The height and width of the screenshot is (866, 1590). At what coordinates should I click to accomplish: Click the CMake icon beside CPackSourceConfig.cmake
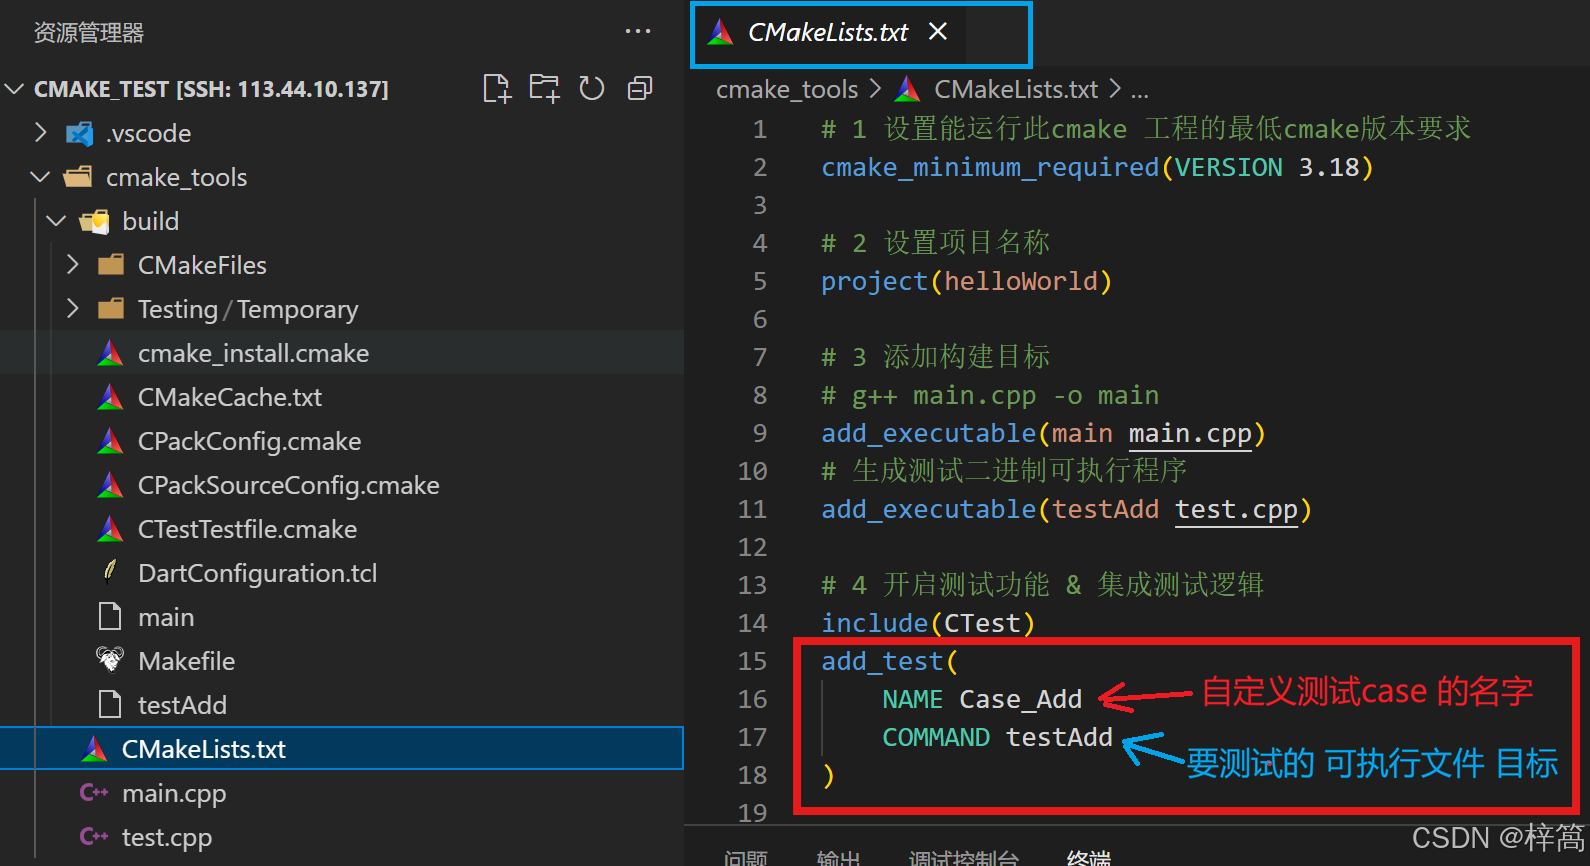(110, 485)
